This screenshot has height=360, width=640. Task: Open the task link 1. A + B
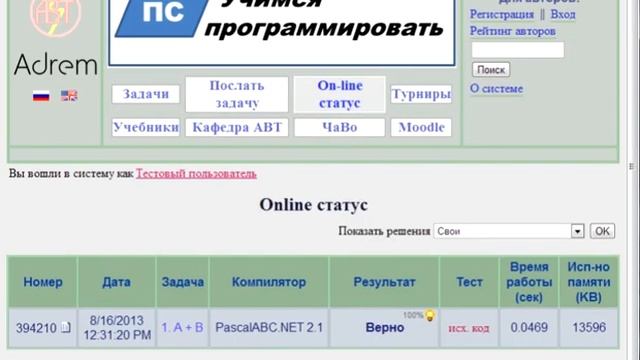click(182, 327)
